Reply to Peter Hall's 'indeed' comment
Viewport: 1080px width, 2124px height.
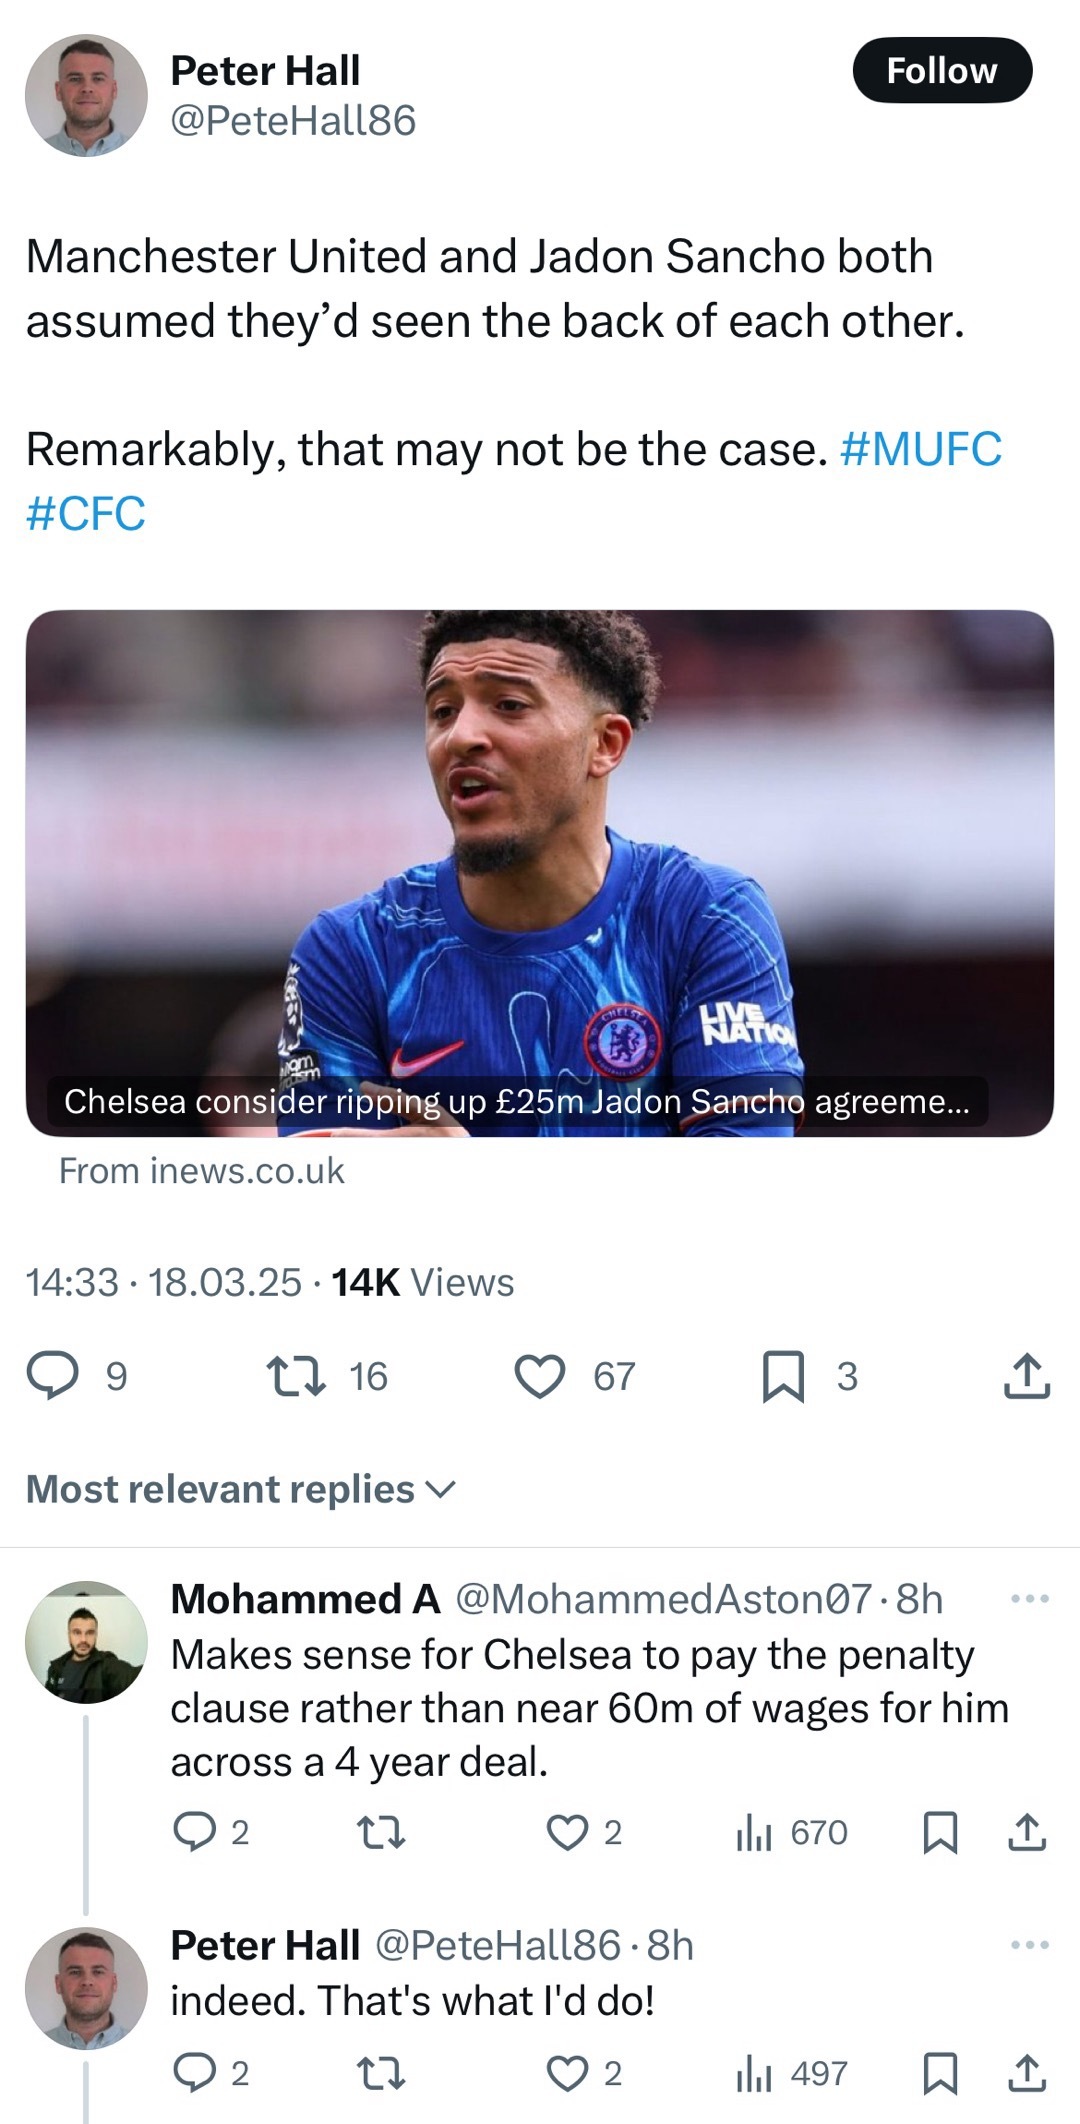(194, 2073)
